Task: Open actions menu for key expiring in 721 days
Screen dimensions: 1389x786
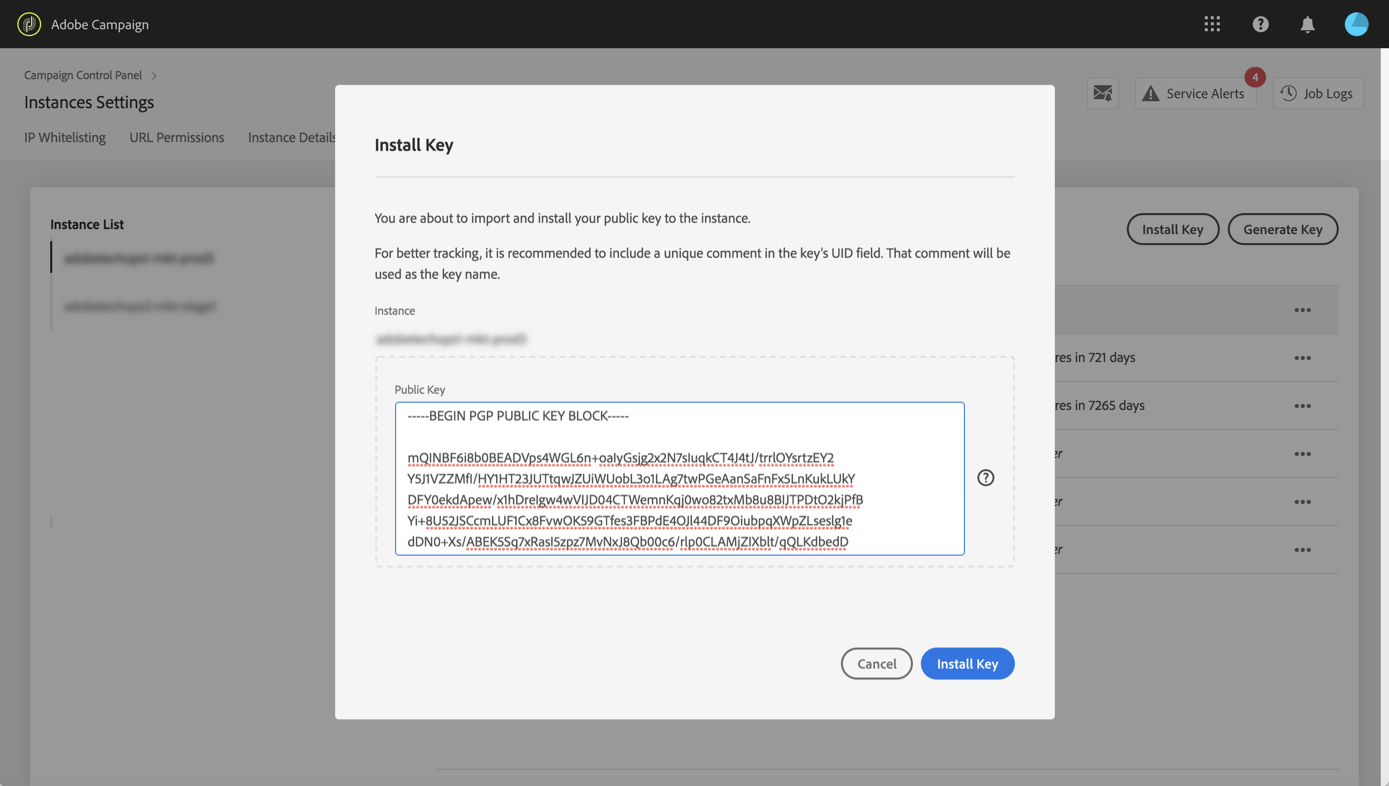Action: tap(1303, 357)
